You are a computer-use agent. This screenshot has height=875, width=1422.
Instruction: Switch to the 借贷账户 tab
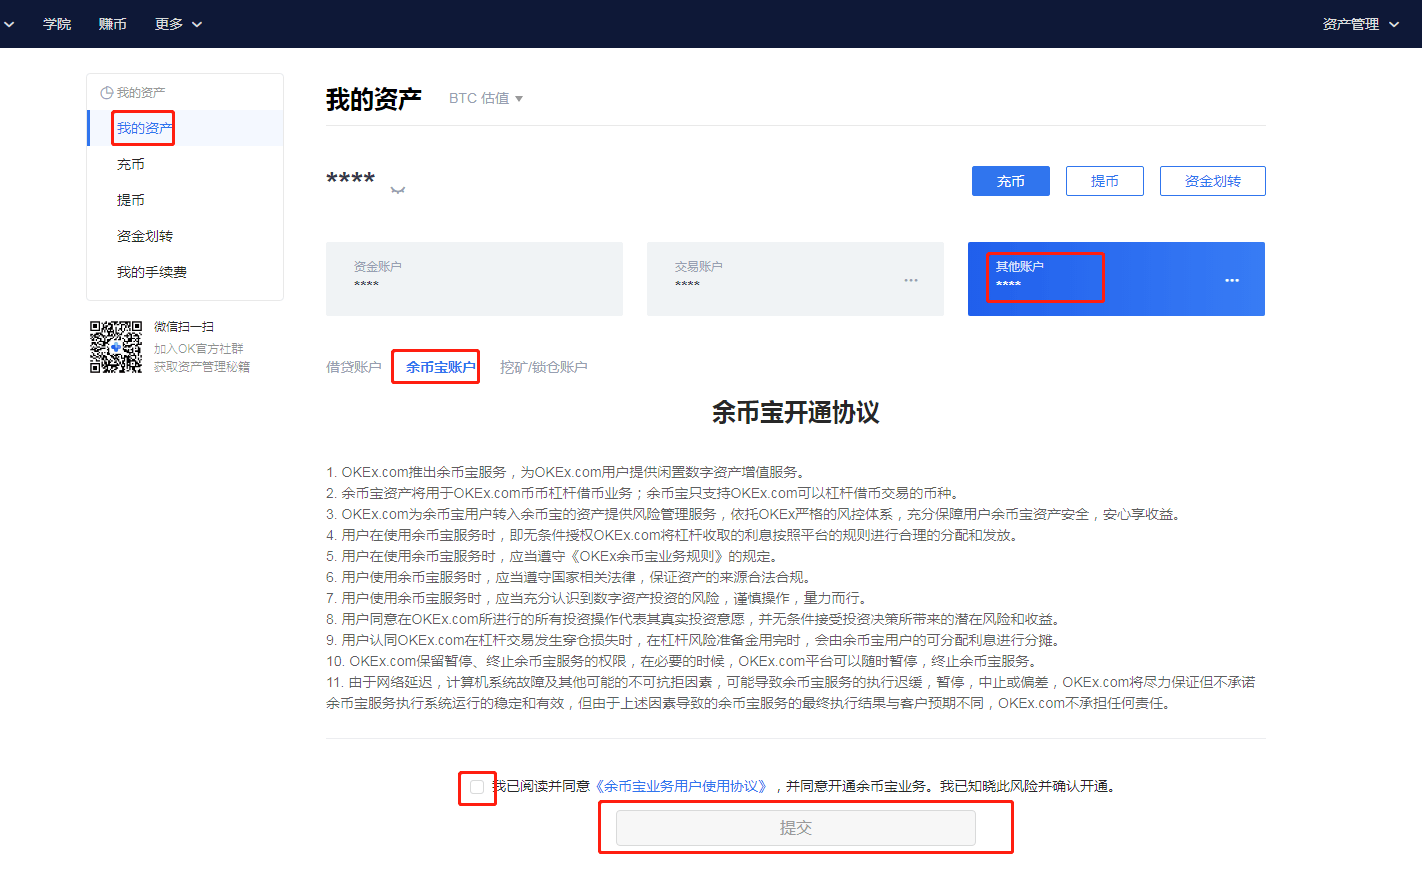354,367
